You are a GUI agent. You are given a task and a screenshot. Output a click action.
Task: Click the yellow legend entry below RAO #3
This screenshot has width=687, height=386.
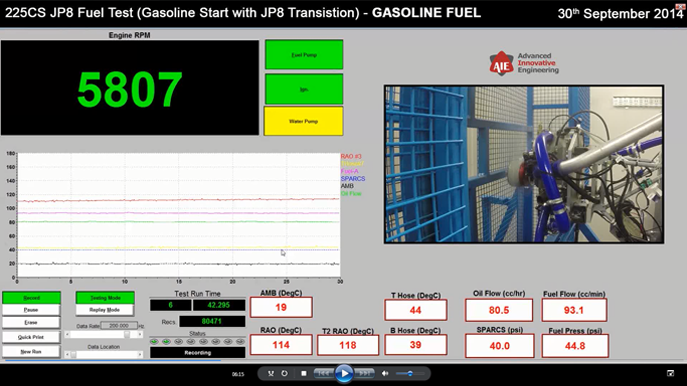click(x=352, y=164)
